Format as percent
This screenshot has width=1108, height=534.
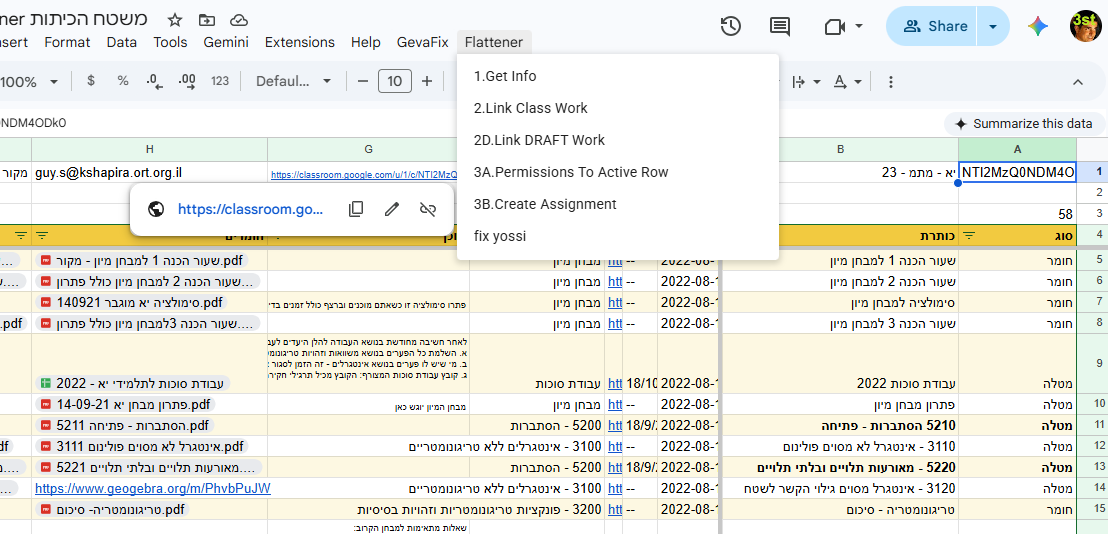pyautogui.click(x=123, y=81)
